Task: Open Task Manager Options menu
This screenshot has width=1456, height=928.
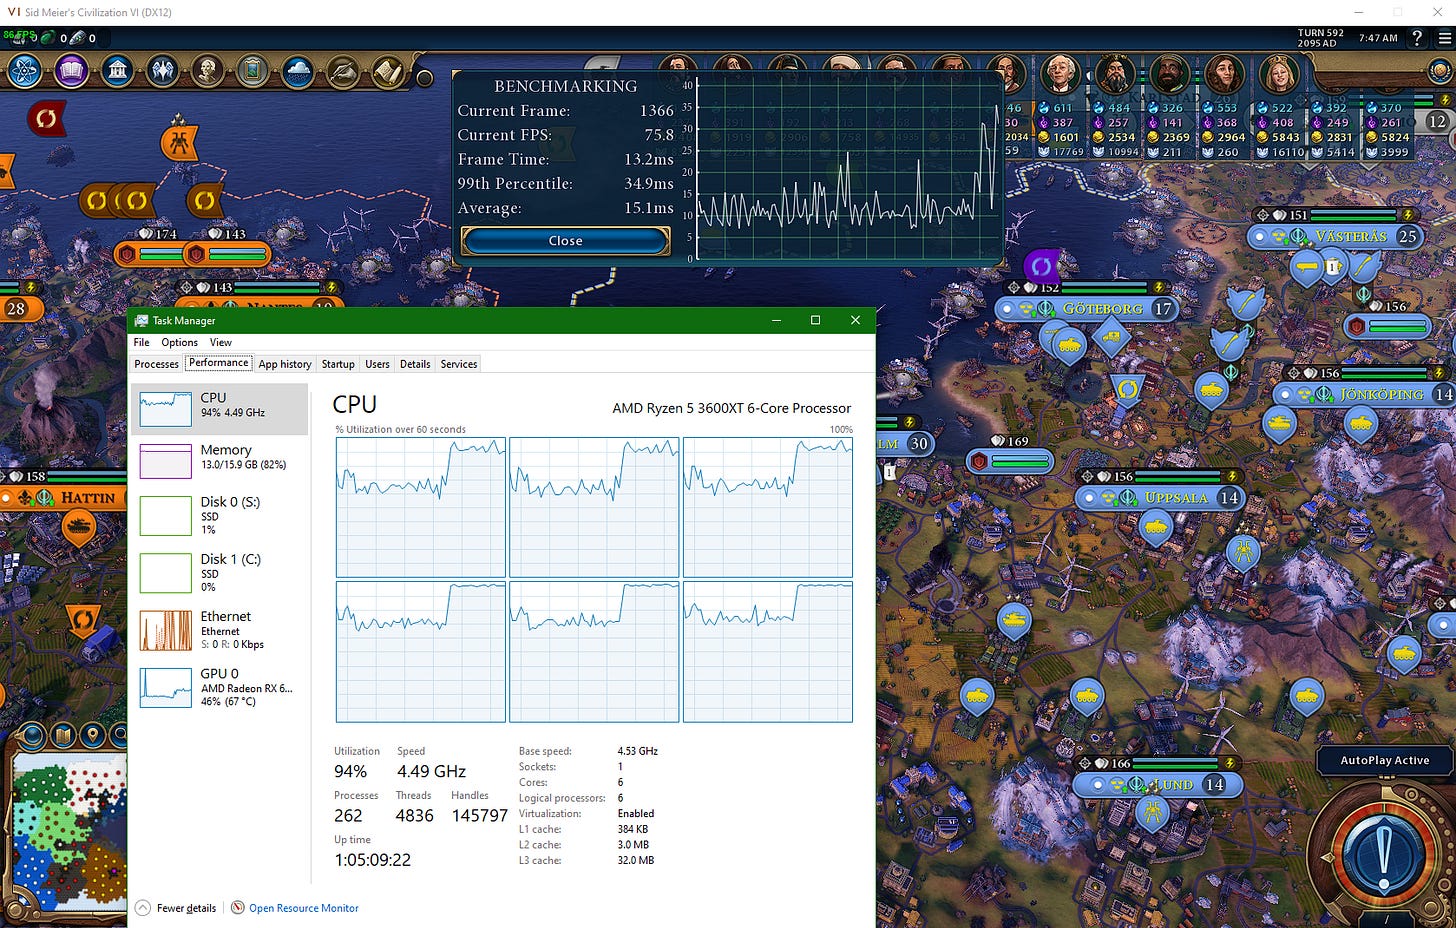Action: [x=180, y=342]
